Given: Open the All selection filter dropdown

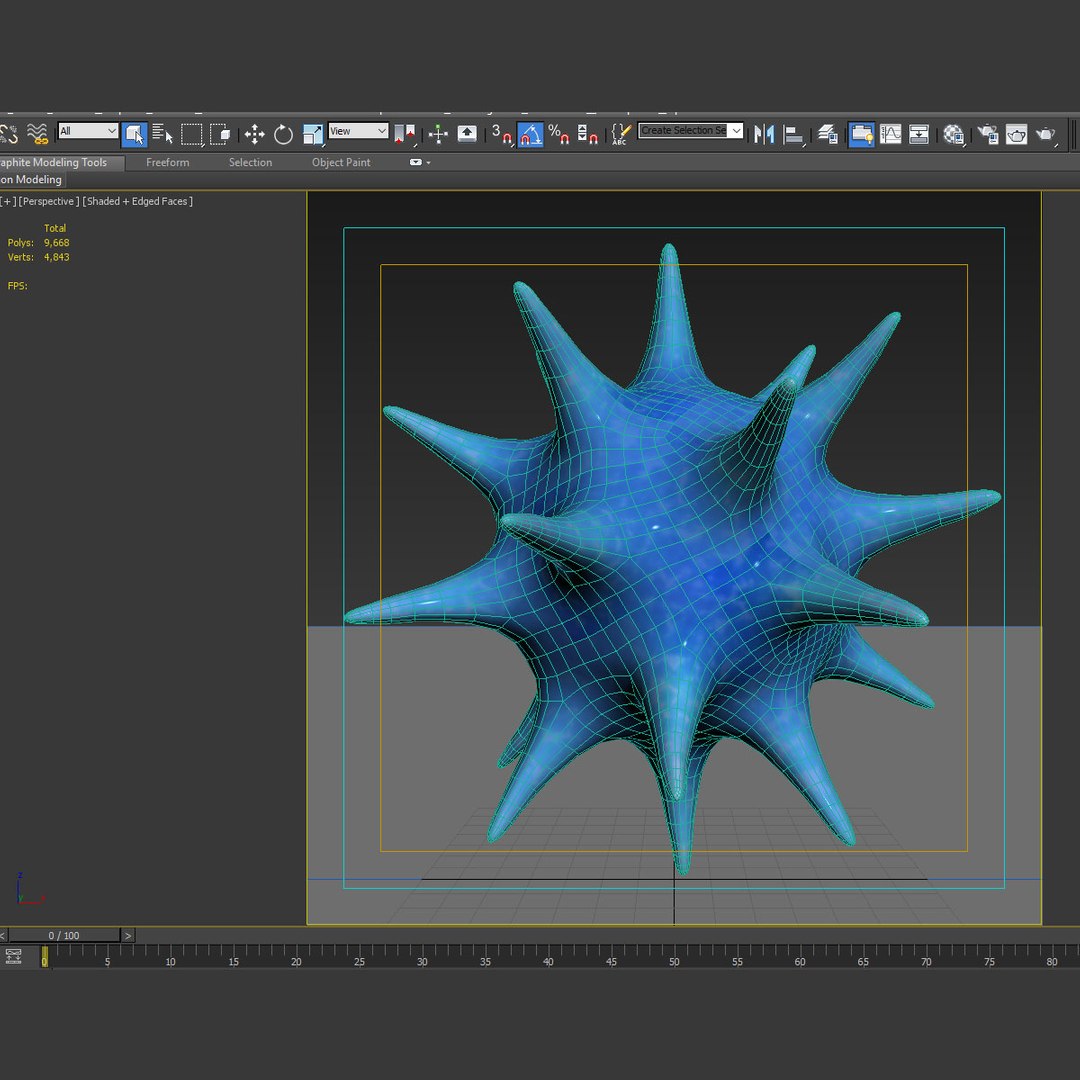Looking at the screenshot, I should pos(88,131).
